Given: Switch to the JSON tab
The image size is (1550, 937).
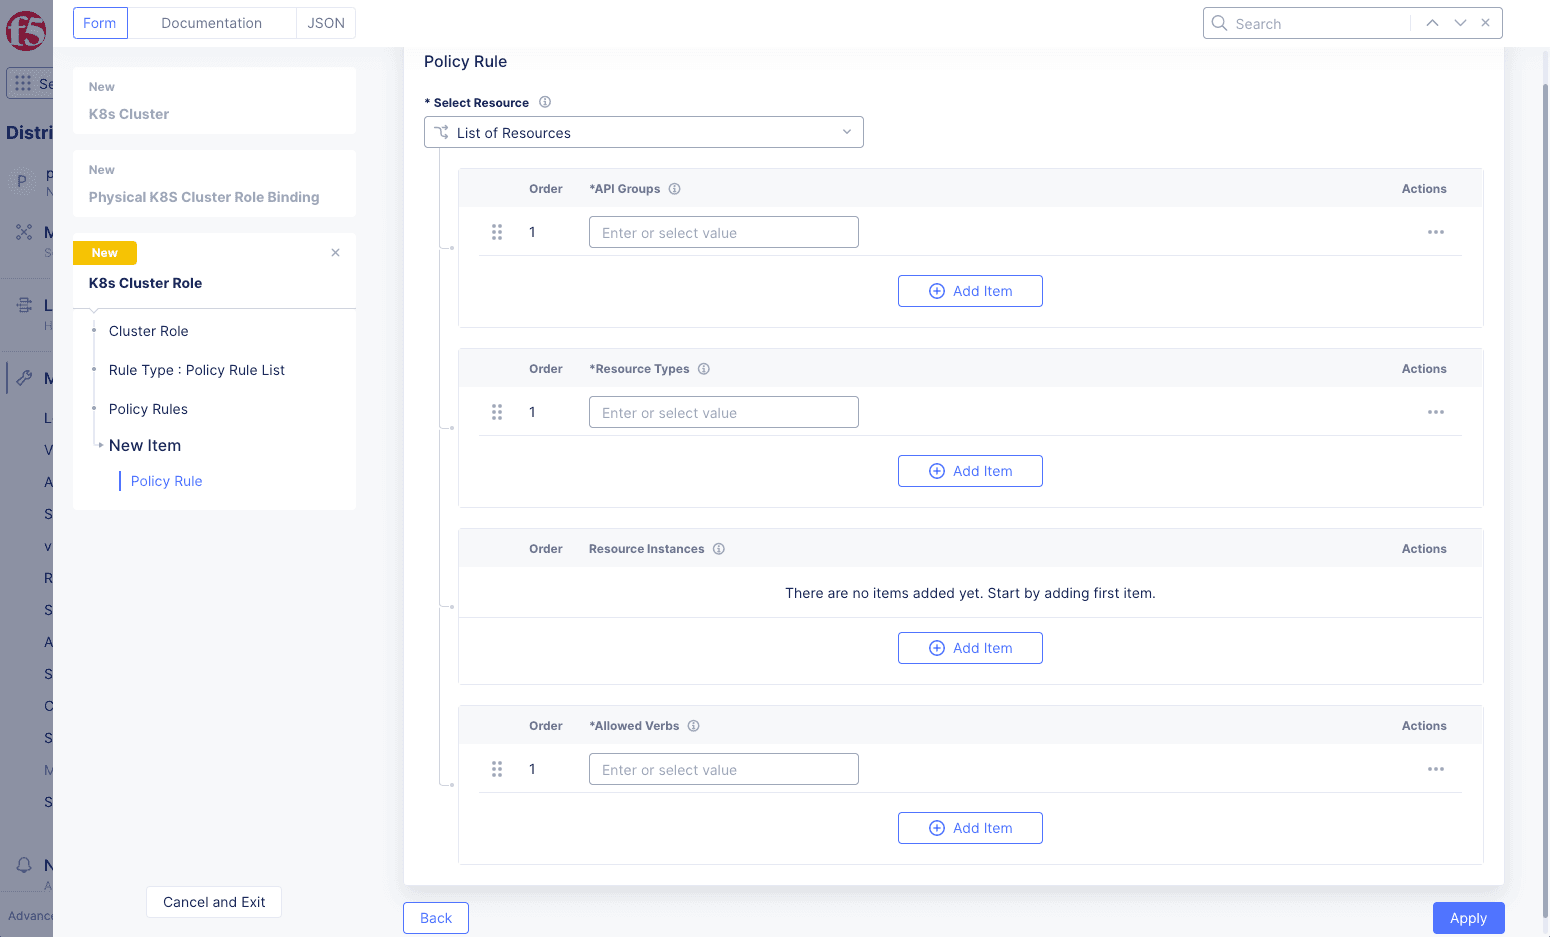Looking at the screenshot, I should click(326, 23).
